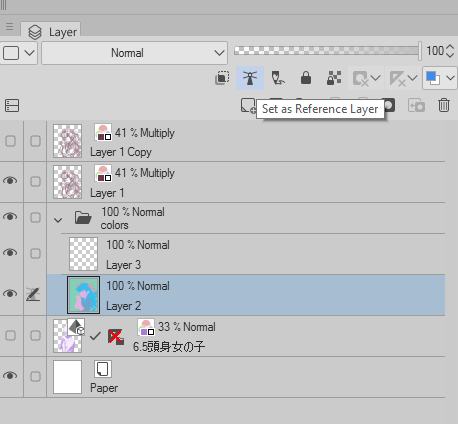
Task: Click Lock Transparent Pixels icon
Action: click(x=334, y=78)
